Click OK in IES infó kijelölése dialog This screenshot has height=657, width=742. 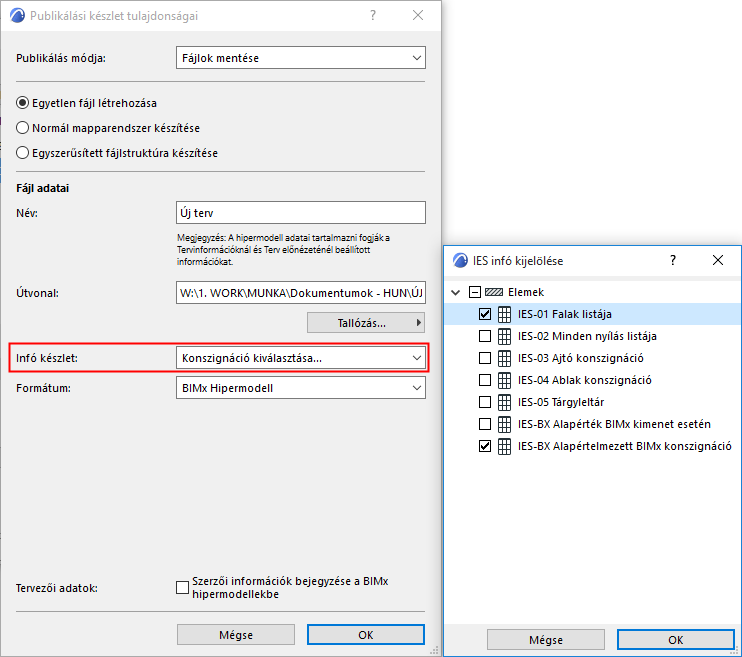coord(676,640)
